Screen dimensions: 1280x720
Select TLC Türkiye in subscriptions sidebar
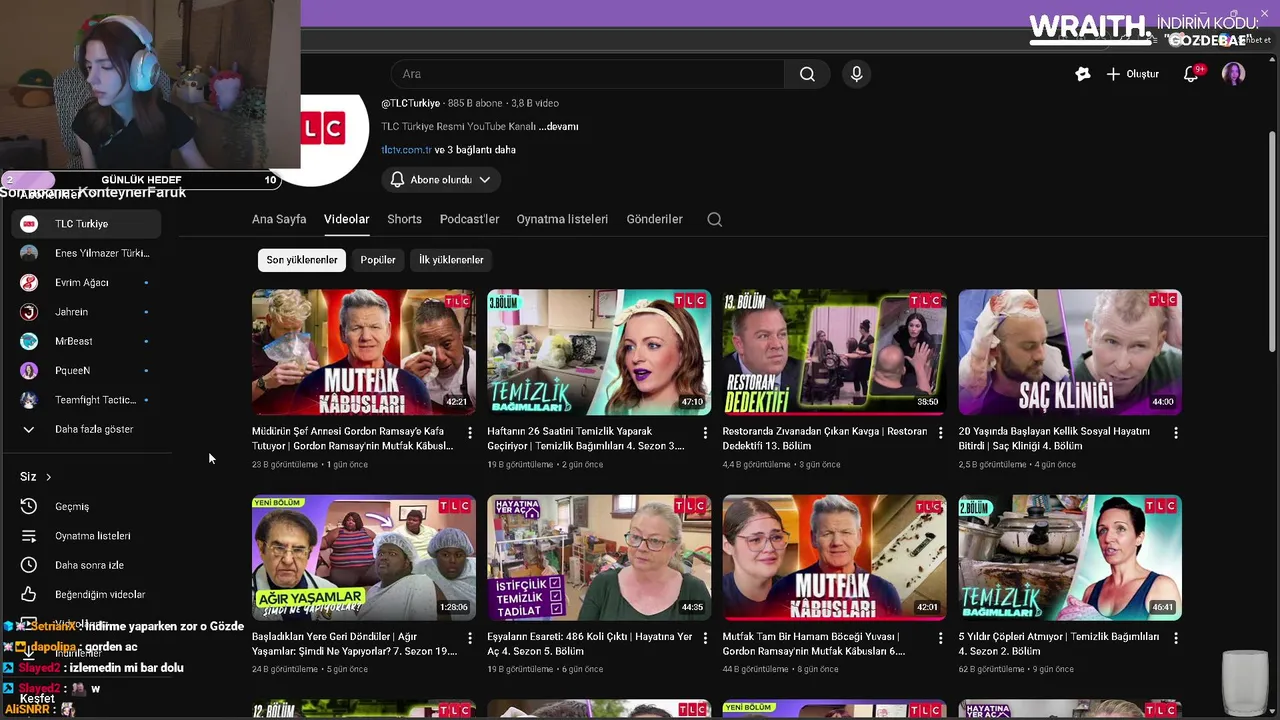(86, 224)
